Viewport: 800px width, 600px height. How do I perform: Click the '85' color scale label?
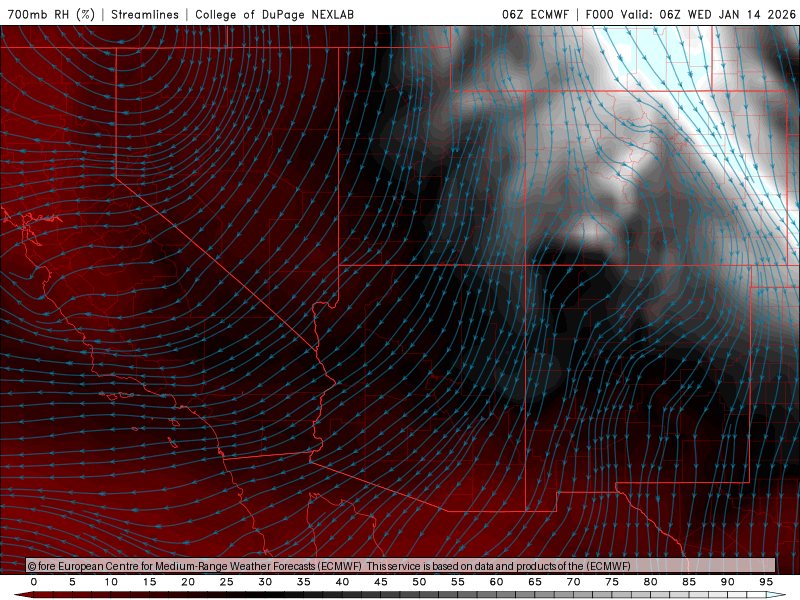[x=689, y=582]
